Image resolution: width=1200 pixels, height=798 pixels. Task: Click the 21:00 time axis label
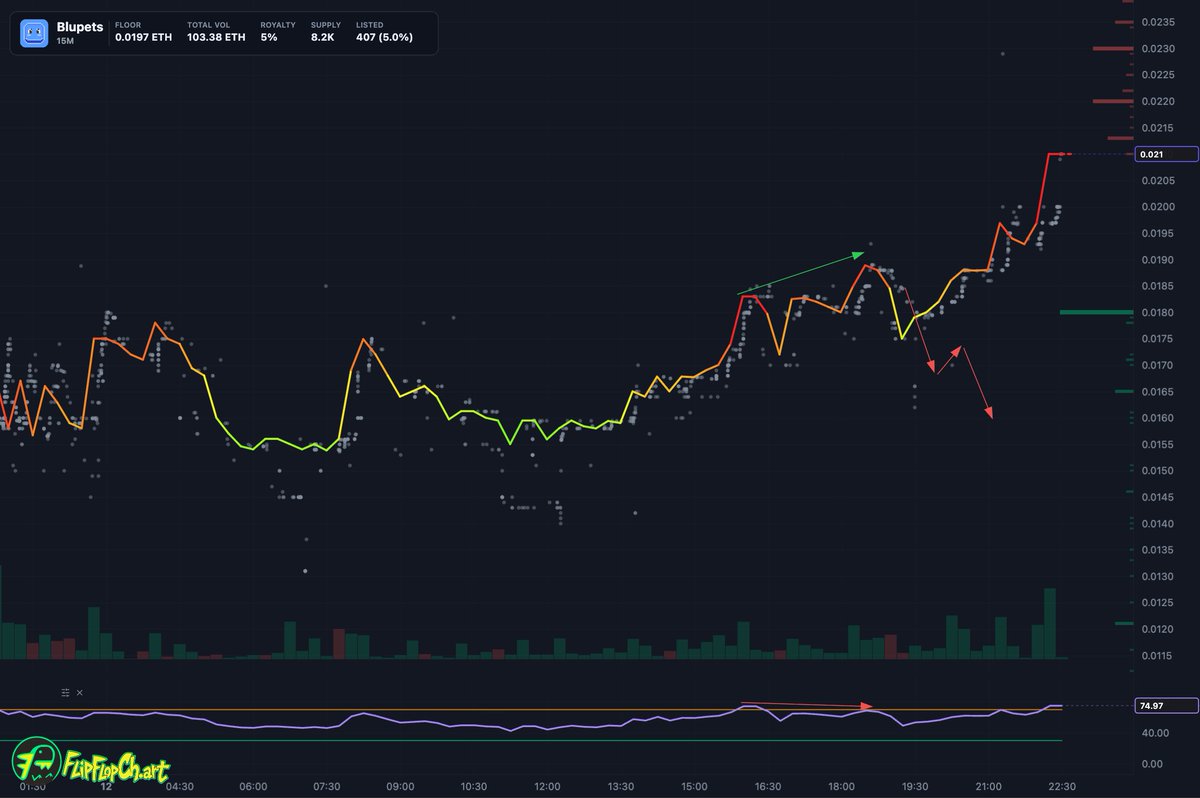[989, 786]
